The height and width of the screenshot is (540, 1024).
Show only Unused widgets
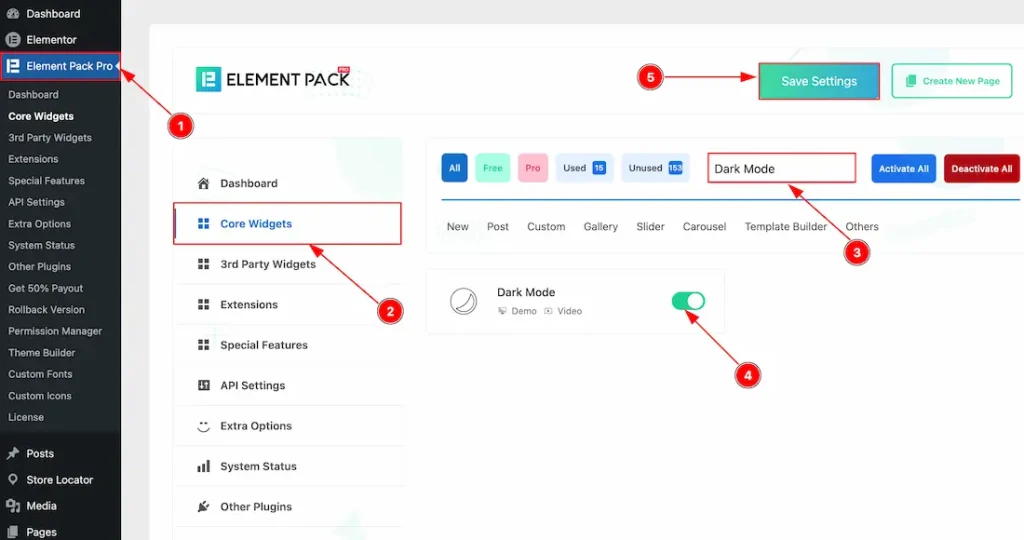[654, 168]
